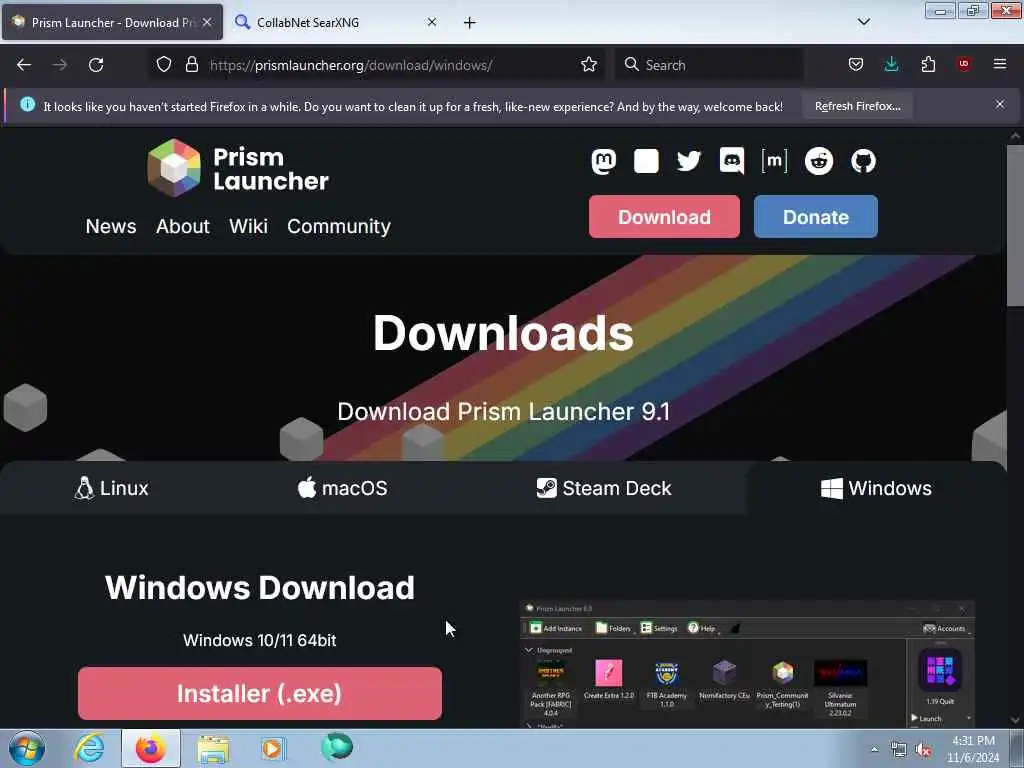
Task: Open the tracking protection shield icon
Action: tap(164, 65)
